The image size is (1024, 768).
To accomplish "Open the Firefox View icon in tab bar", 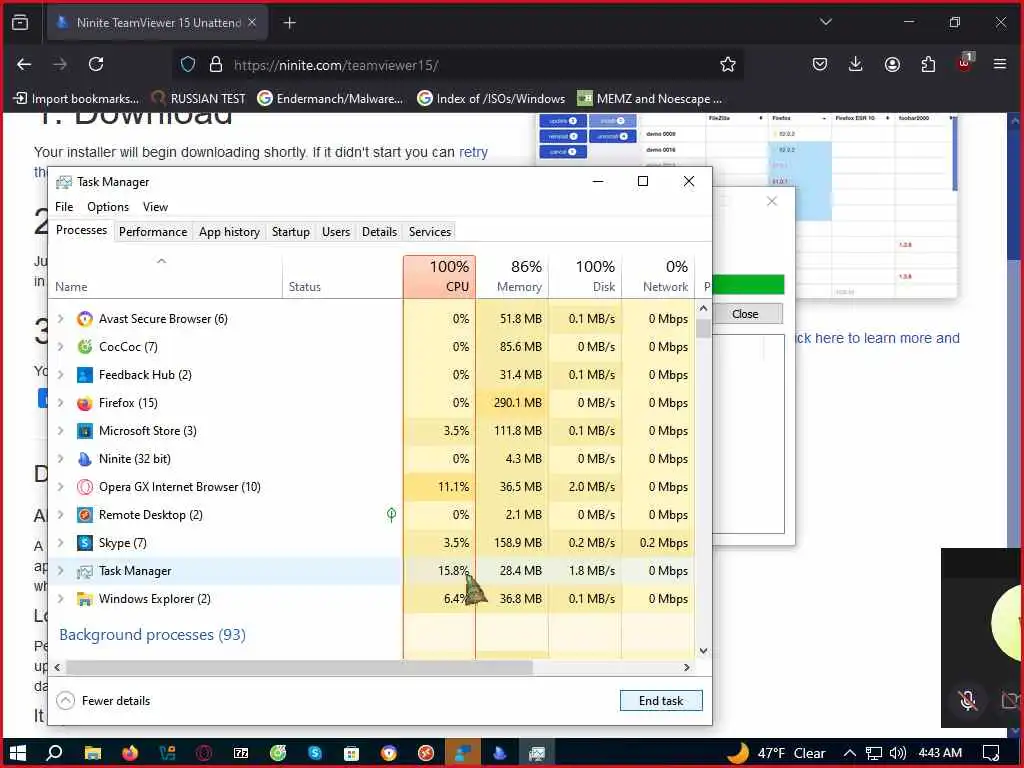I will (20, 23).
